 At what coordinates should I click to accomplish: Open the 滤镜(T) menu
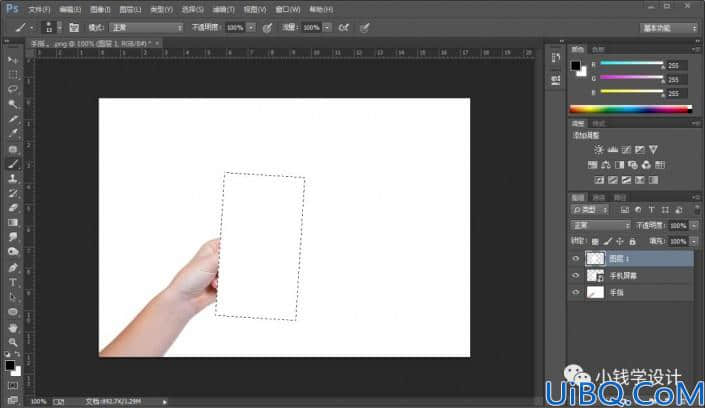pos(223,9)
